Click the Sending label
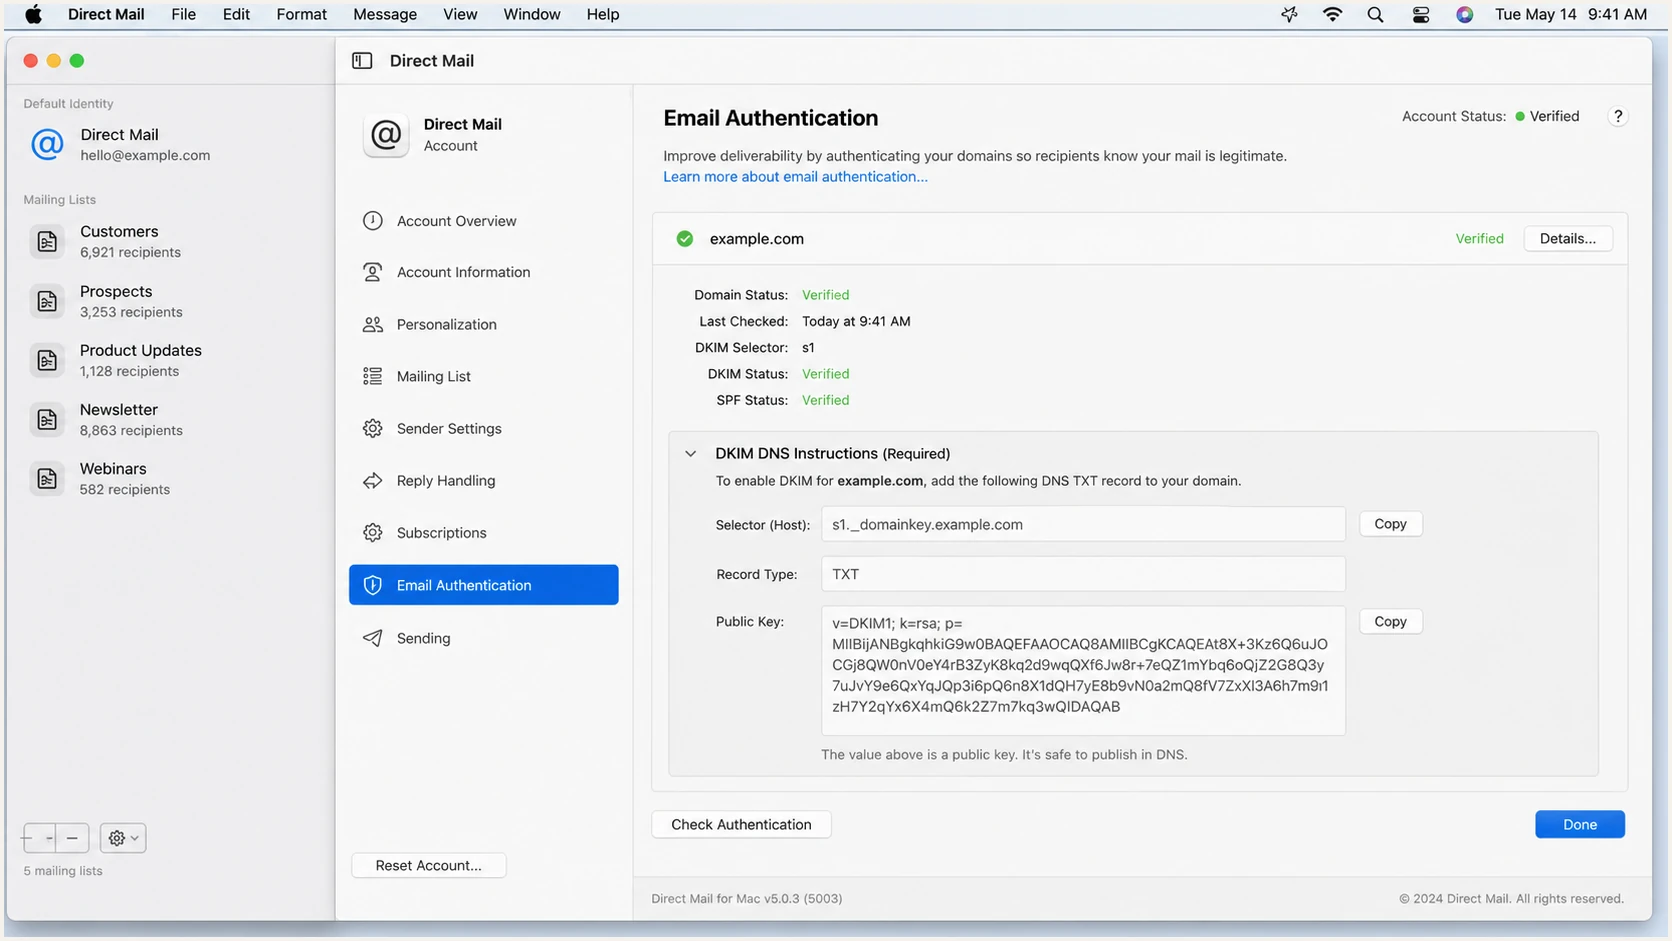This screenshot has width=1672, height=941. coord(424,638)
